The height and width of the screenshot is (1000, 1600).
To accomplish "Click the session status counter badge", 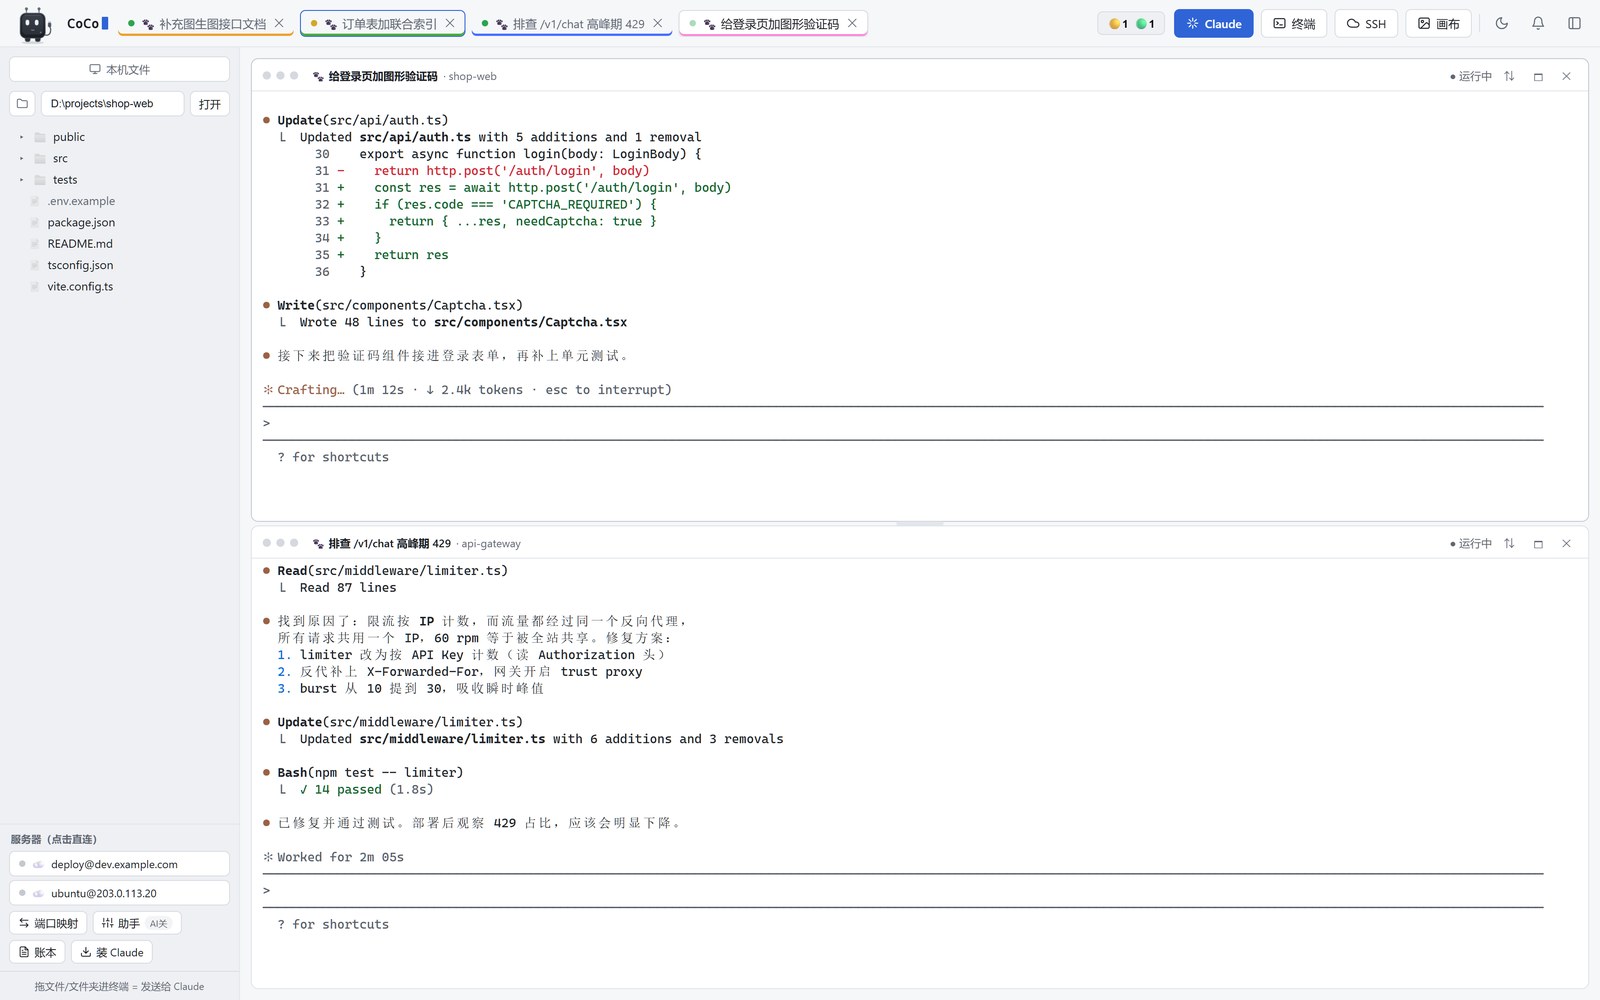I will coord(1131,23).
